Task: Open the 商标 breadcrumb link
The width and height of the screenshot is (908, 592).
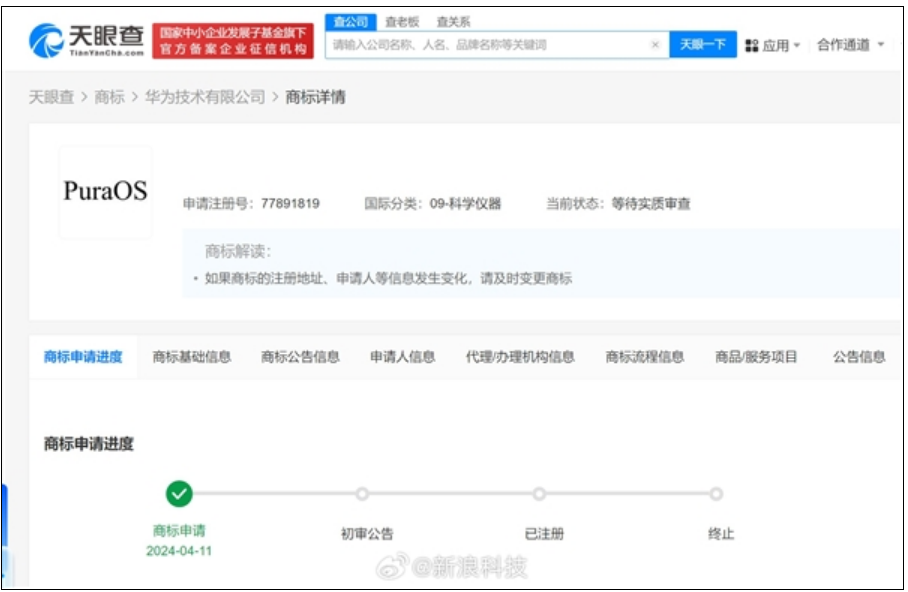Action: (109, 97)
